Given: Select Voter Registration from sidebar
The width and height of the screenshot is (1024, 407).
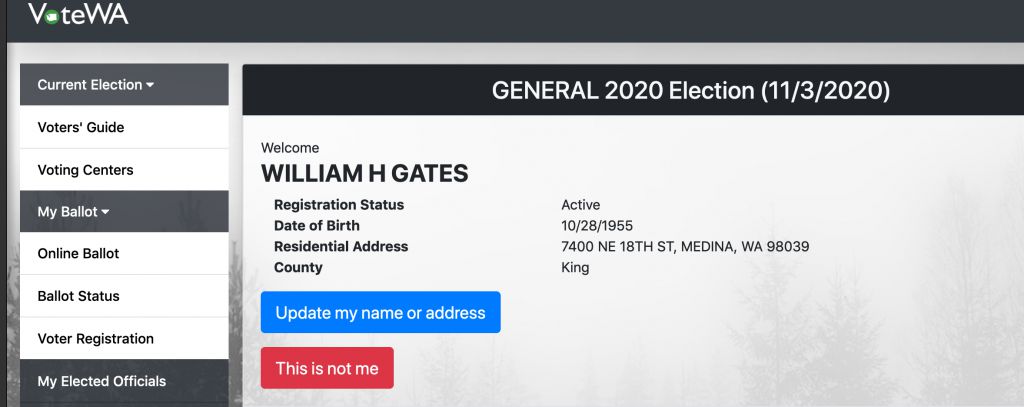Looking at the screenshot, I should 124,338.
